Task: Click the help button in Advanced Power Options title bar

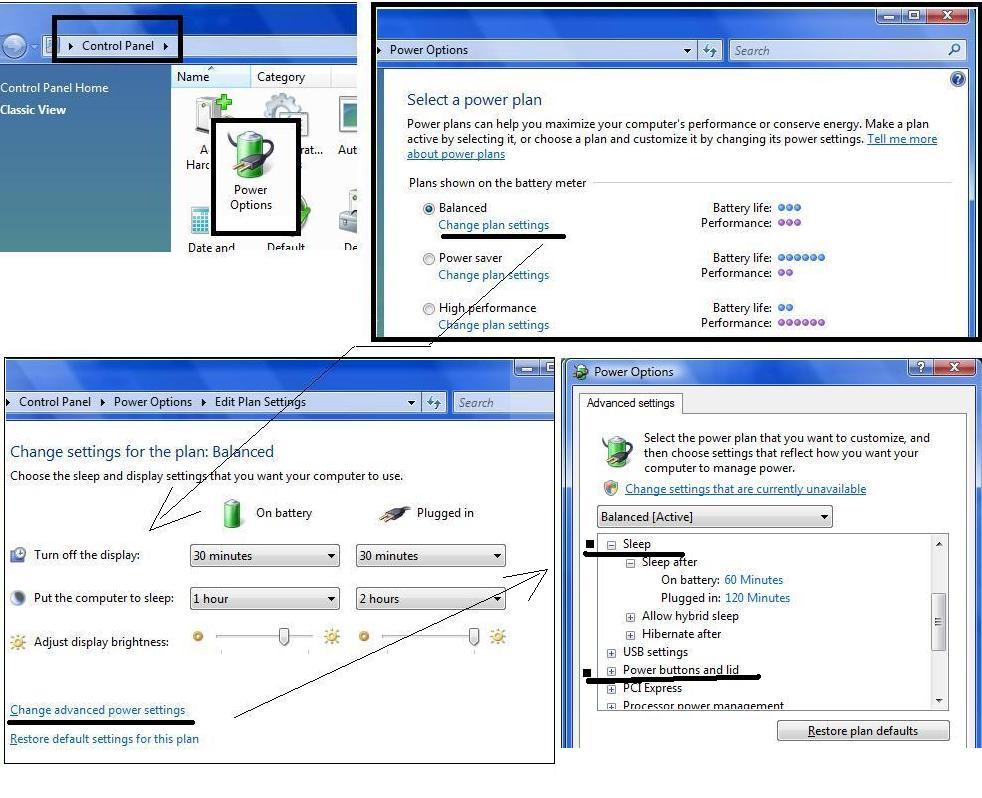Action: coord(919,367)
